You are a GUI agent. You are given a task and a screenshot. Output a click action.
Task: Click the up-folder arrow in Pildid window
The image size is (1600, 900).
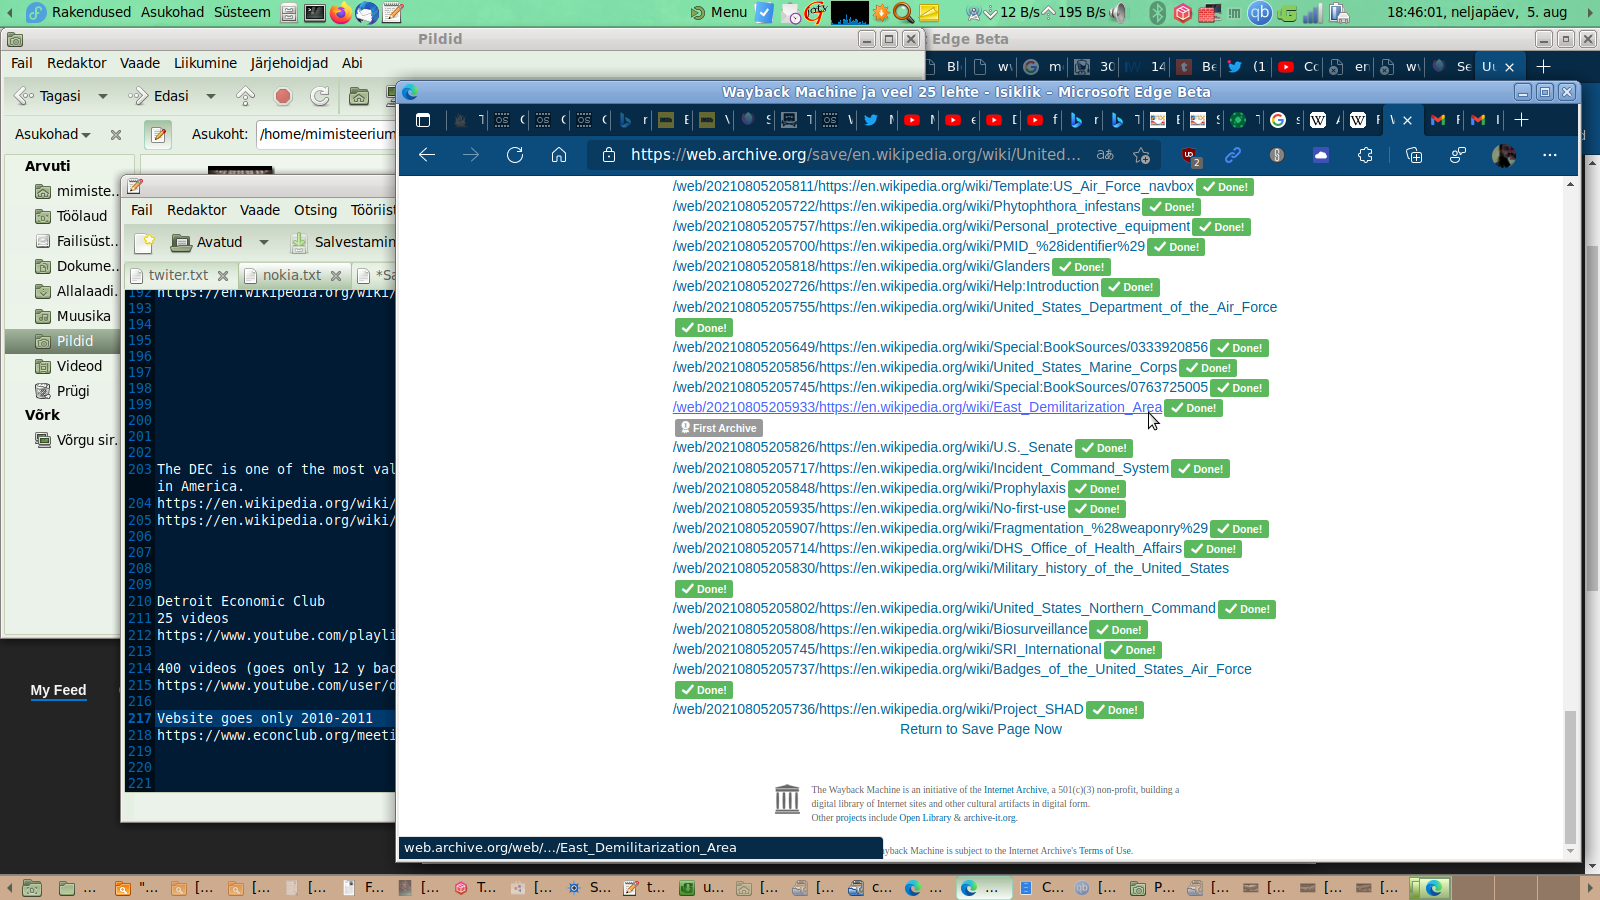pos(245,96)
